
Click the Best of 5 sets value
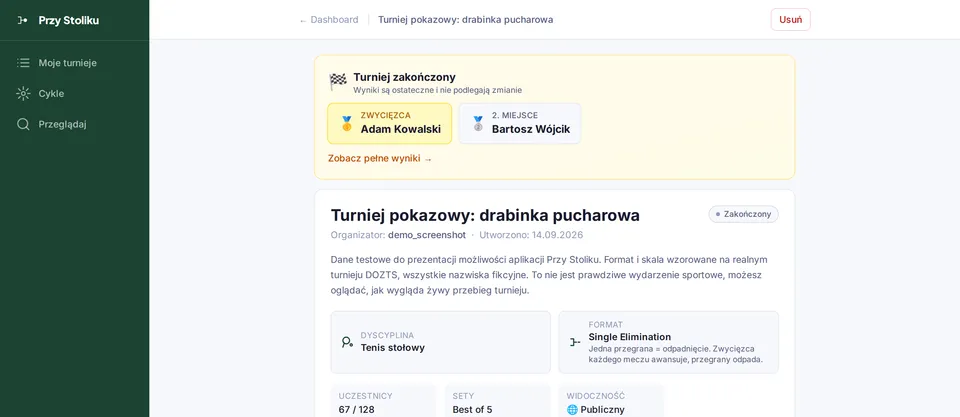click(x=472, y=410)
